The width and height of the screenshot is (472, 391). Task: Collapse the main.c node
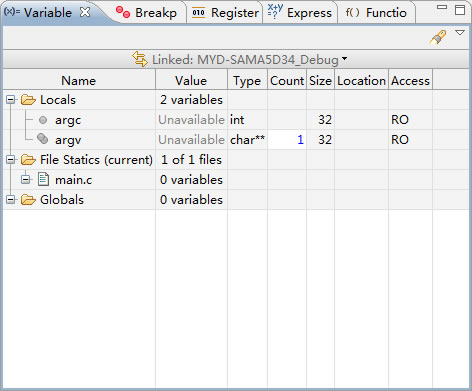pyautogui.click(x=25, y=180)
